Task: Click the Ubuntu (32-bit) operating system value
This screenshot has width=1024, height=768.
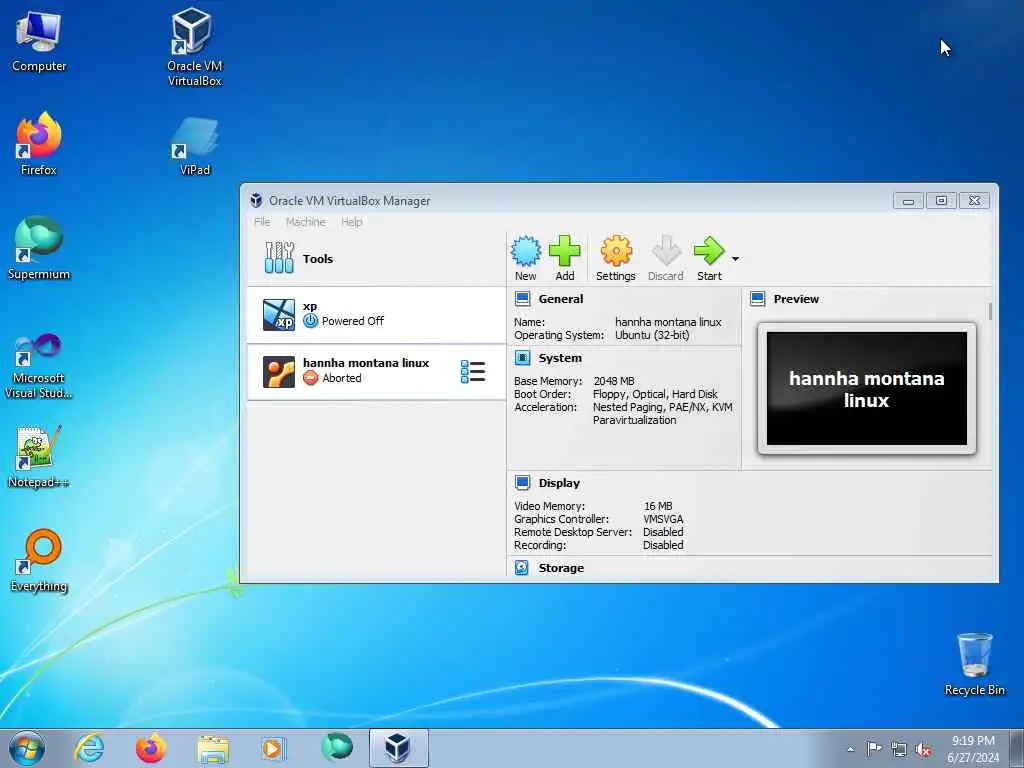Action: 652,335
